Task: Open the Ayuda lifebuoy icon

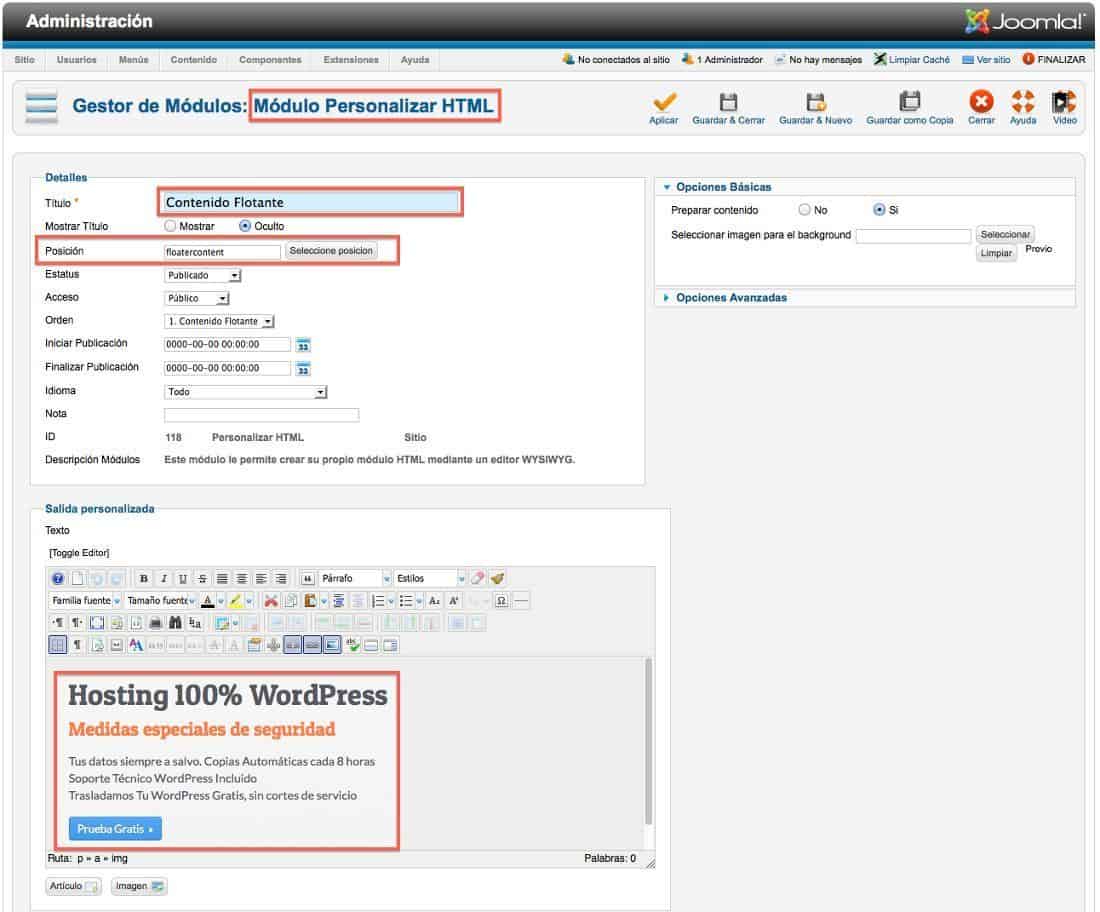Action: point(1023,102)
